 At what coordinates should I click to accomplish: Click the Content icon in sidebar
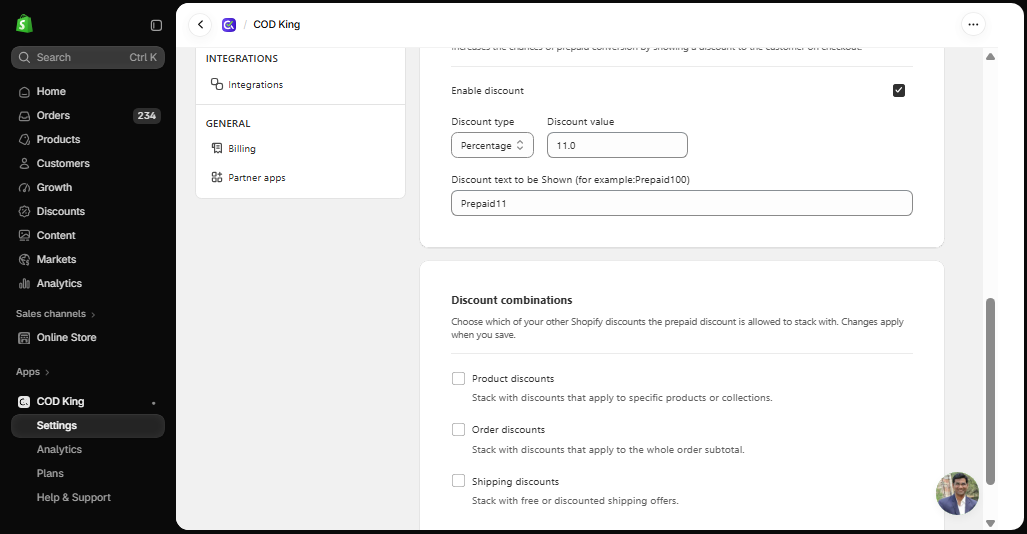pos(24,235)
